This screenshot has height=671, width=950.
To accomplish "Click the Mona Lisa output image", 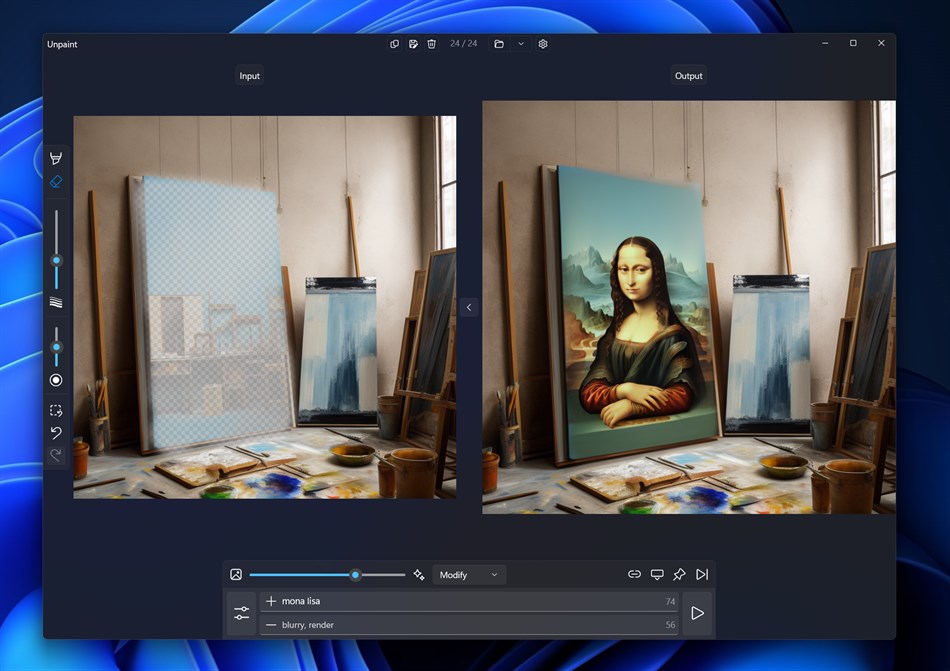I will click(689, 307).
